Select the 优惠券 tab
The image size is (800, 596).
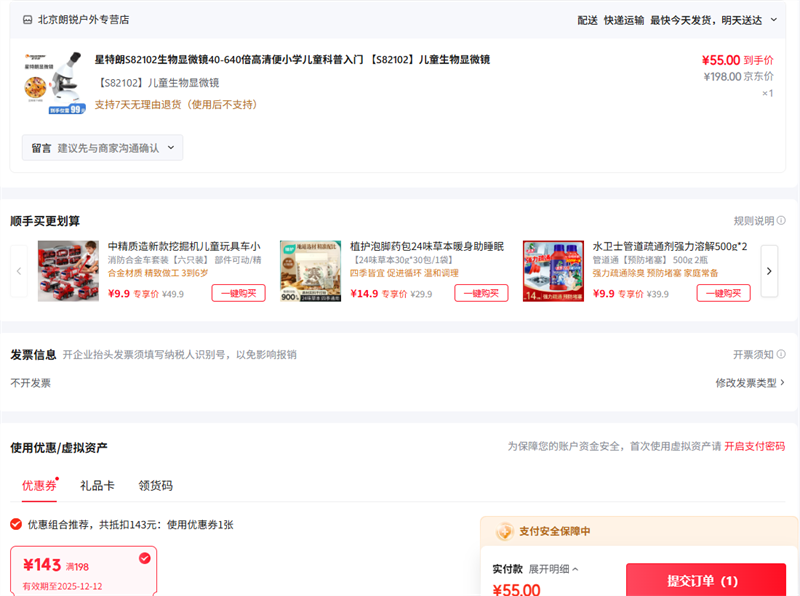pos(39,486)
